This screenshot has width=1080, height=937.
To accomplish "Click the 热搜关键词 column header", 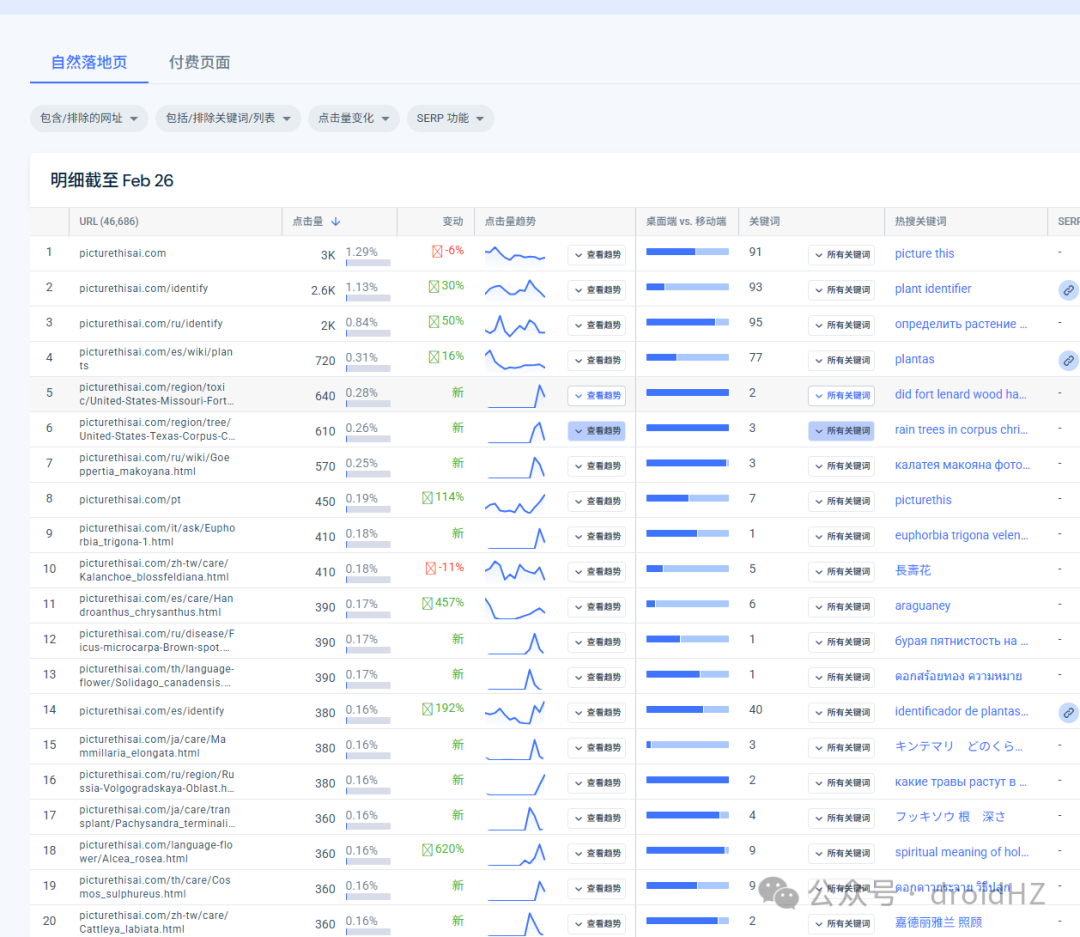I will pos(920,221).
